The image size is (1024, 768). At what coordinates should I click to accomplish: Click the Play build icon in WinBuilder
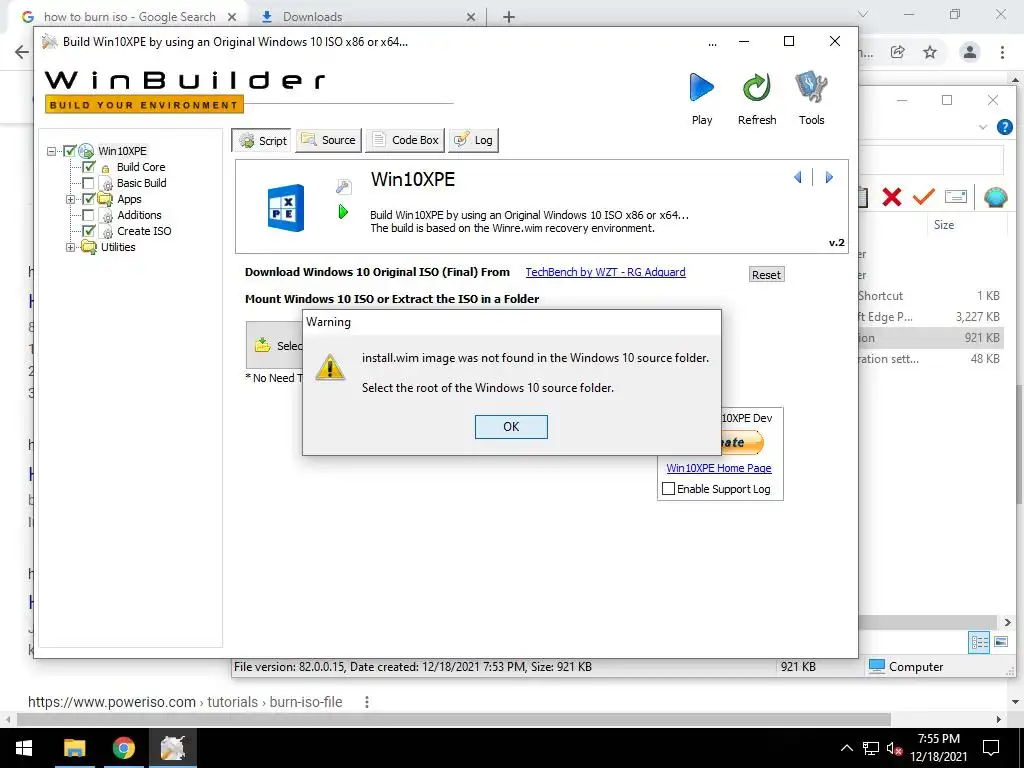(701, 88)
